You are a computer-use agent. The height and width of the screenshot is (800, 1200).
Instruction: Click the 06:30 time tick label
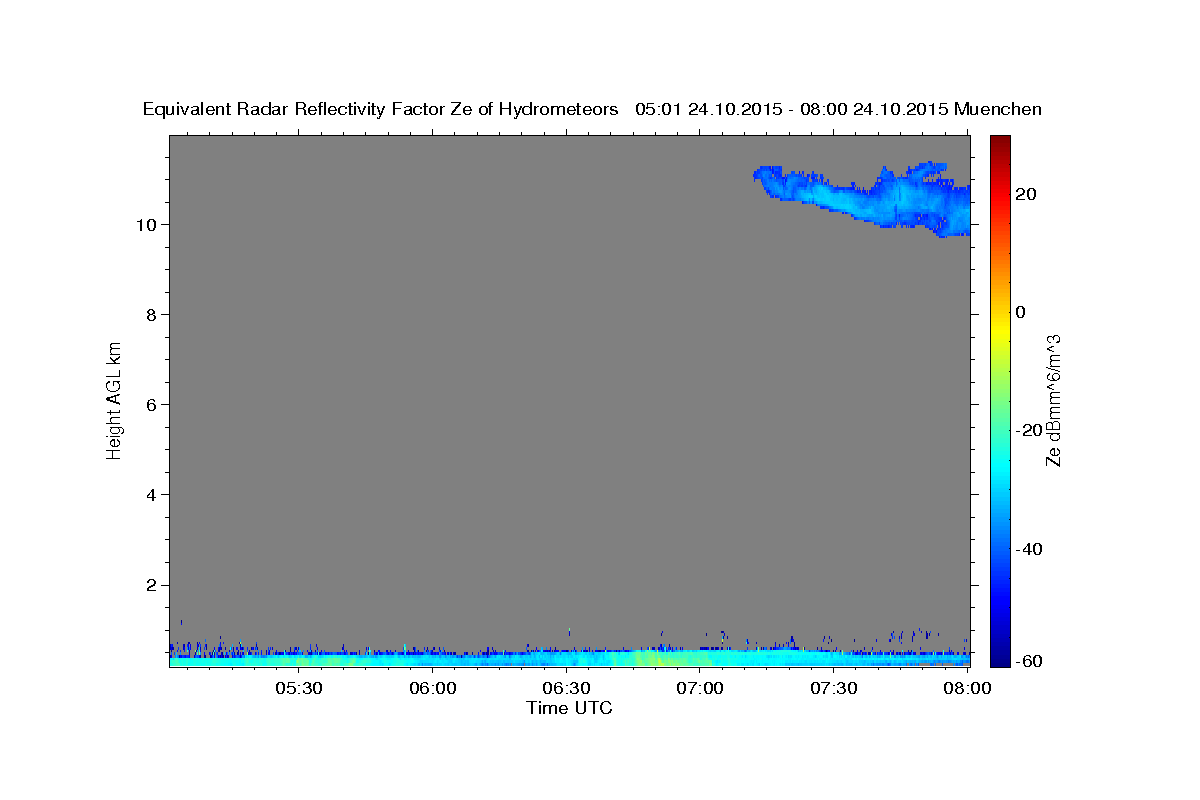(567, 689)
